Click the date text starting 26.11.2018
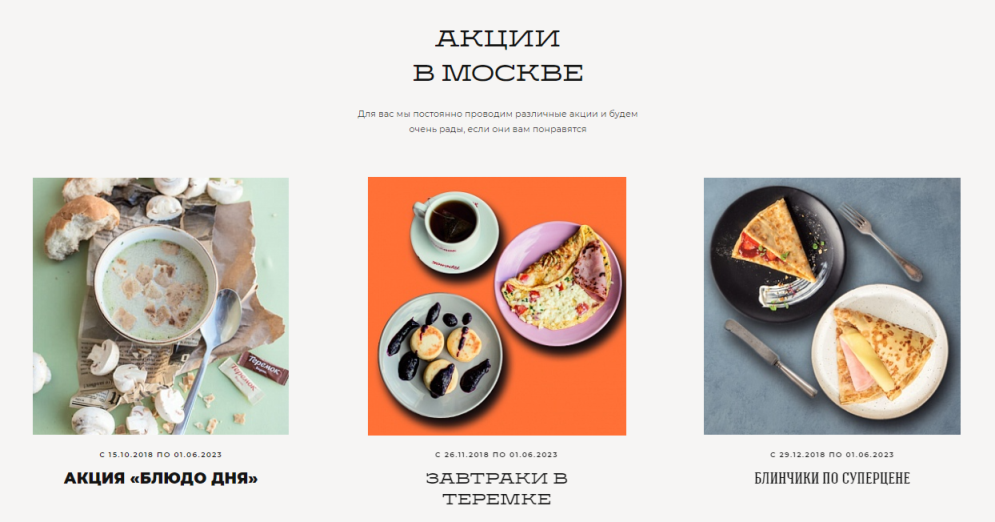 tap(497, 454)
